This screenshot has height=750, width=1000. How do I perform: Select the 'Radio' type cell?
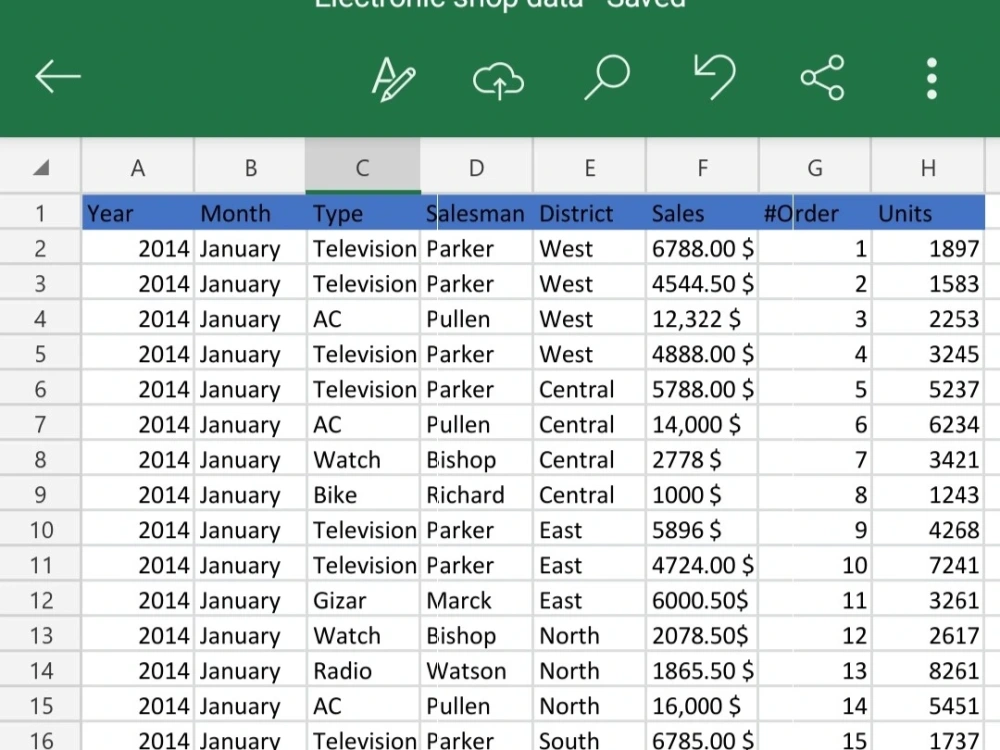pos(364,670)
